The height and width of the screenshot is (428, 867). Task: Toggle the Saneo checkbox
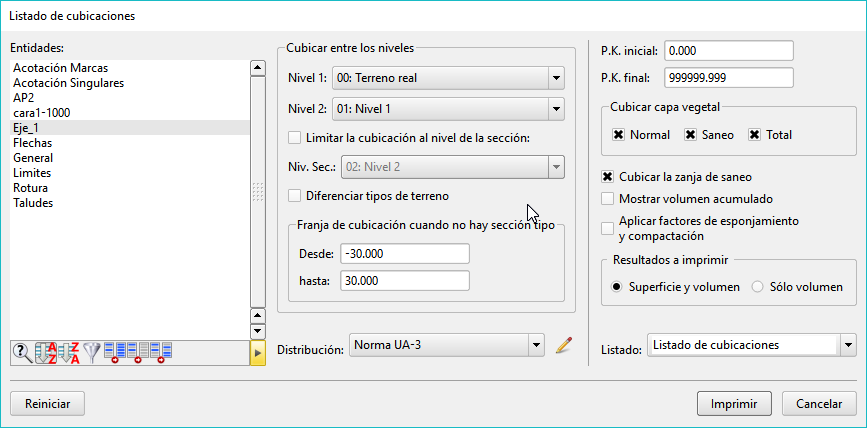coord(690,135)
